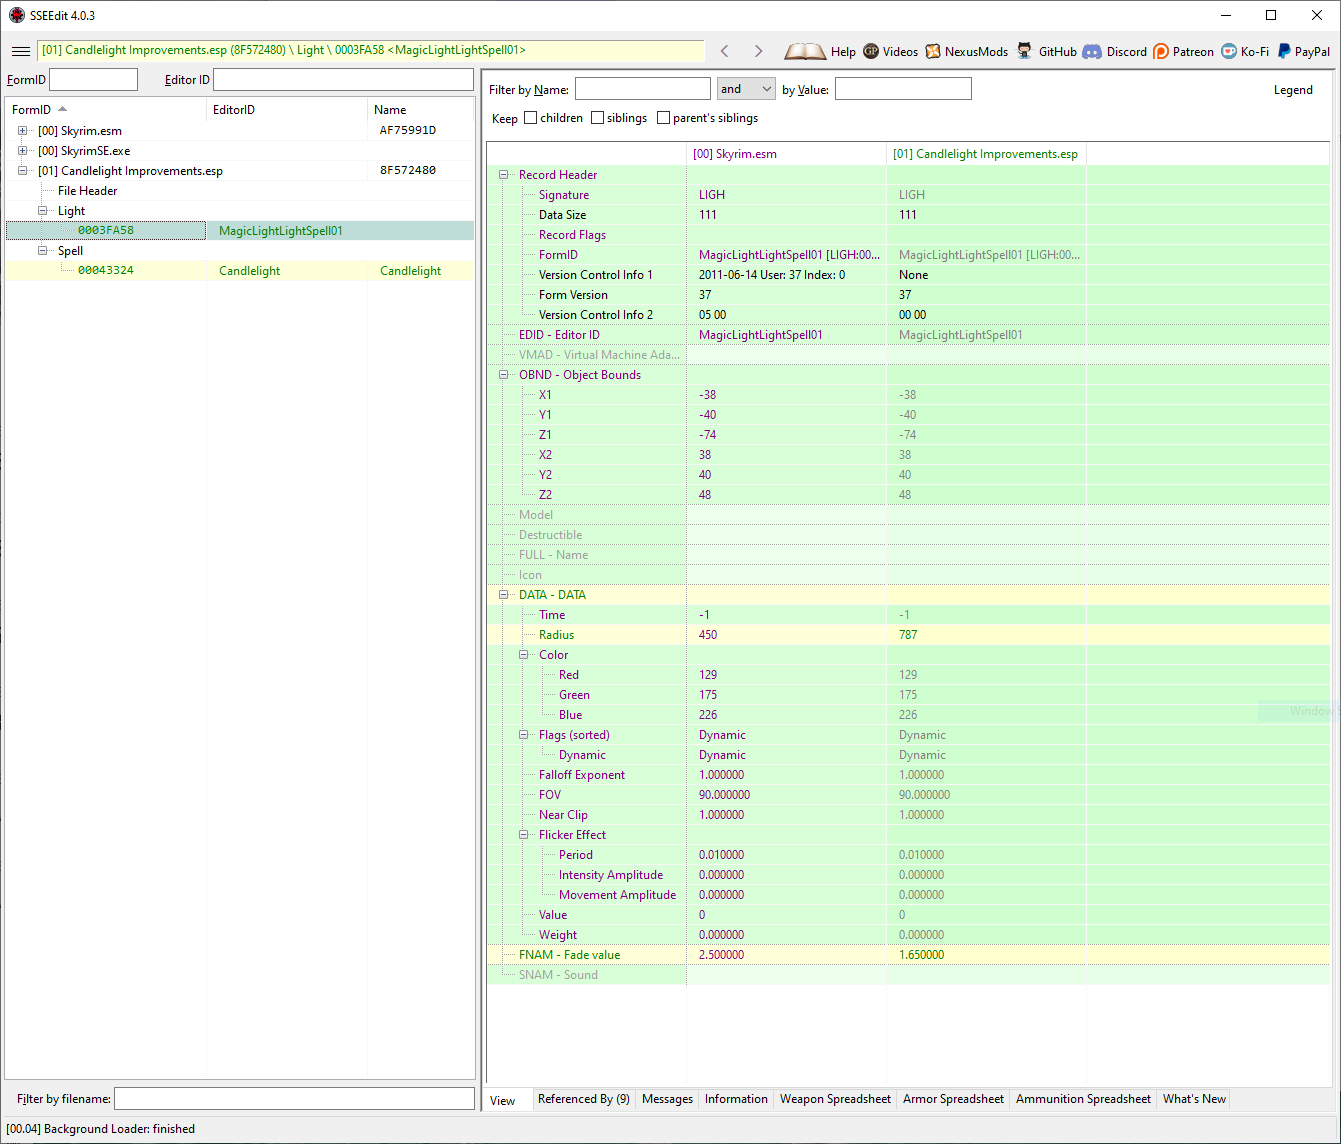Image resolution: width=1341 pixels, height=1144 pixels.
Task: Click the Discord icon
Action: [1092, 51]
